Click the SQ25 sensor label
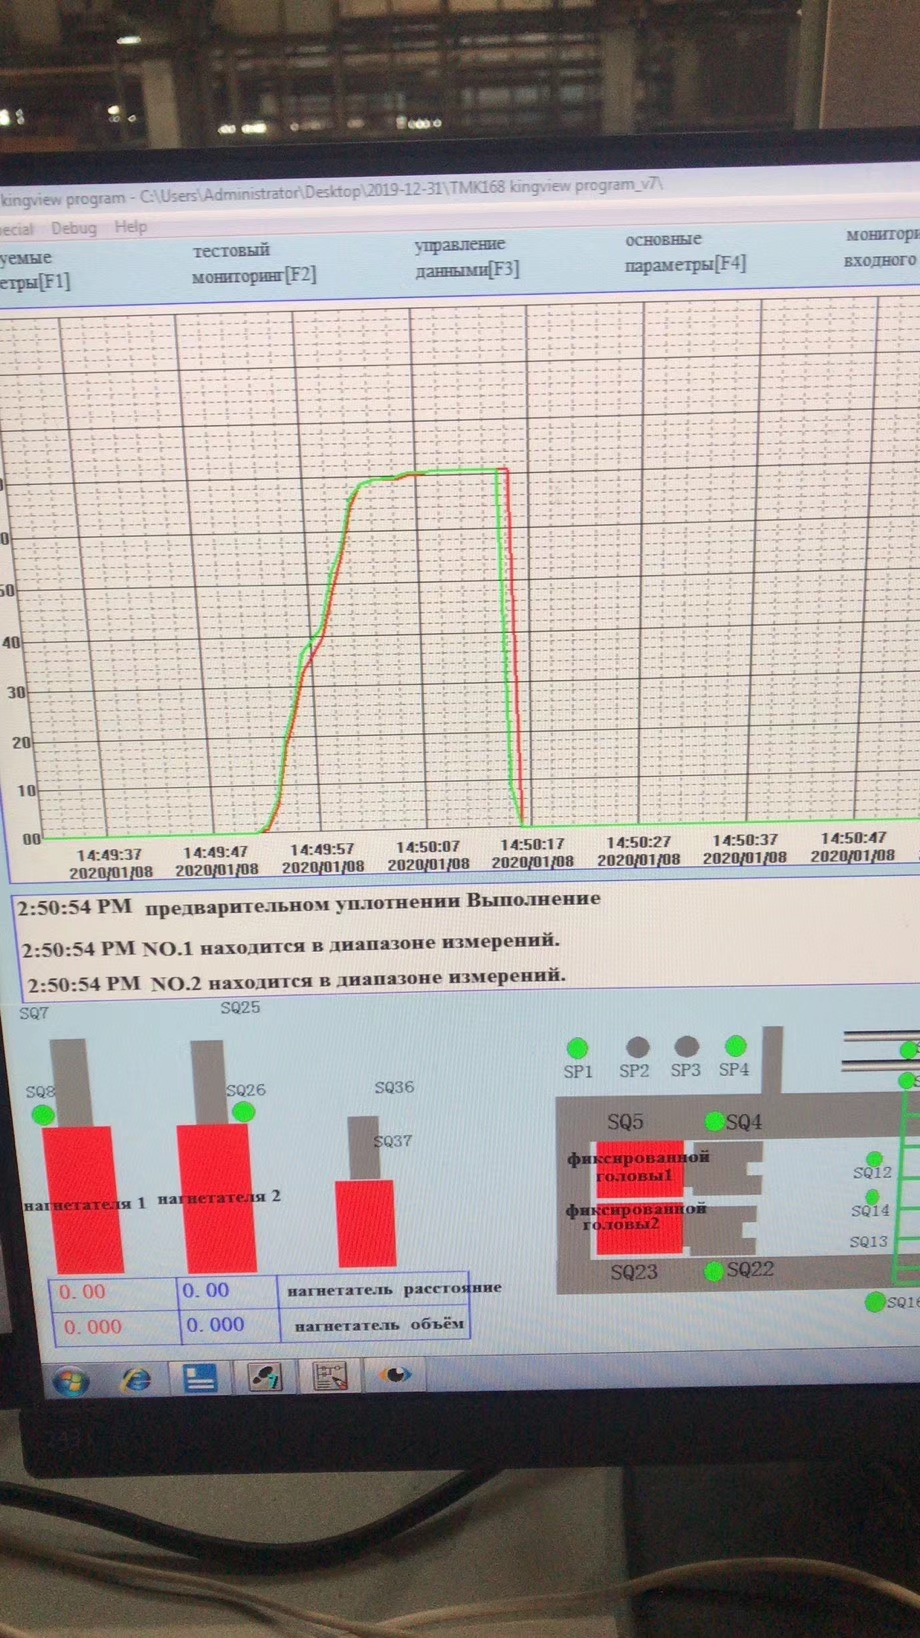 (240, 1008)
